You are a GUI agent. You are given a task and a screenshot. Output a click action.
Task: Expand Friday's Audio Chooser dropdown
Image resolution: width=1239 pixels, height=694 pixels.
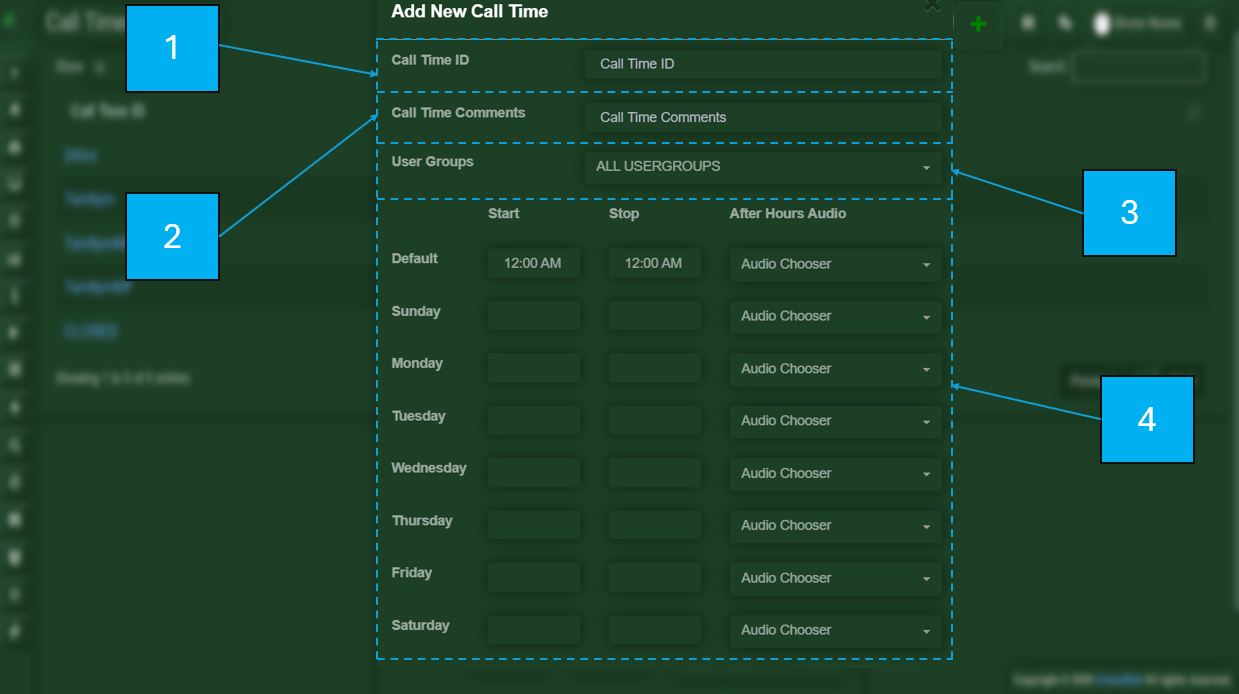tap(835, 578)
